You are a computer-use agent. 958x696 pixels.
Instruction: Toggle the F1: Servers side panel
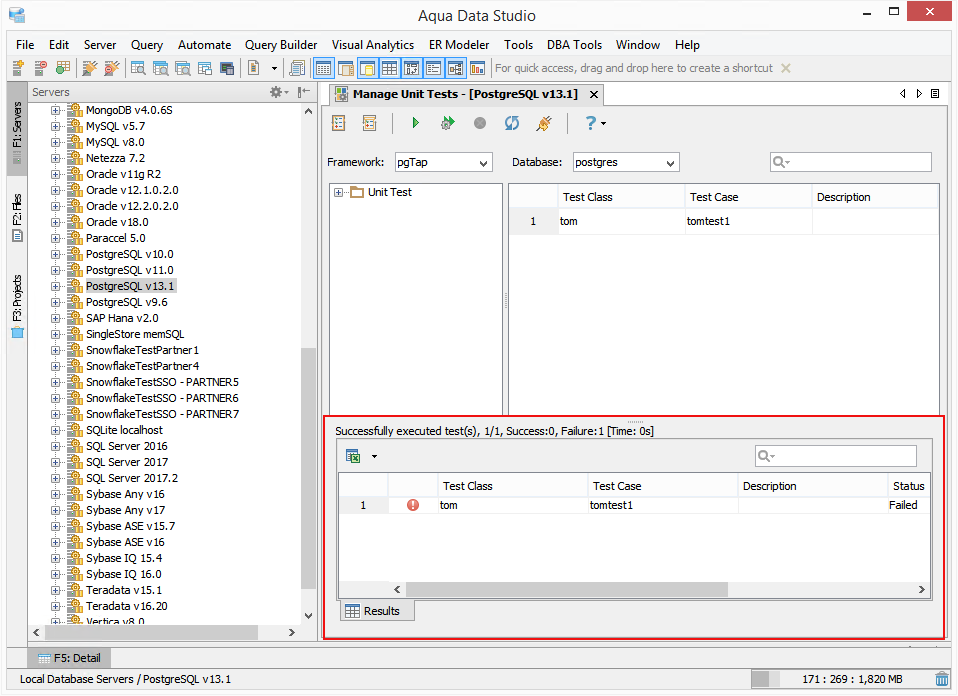click(17, 129)
